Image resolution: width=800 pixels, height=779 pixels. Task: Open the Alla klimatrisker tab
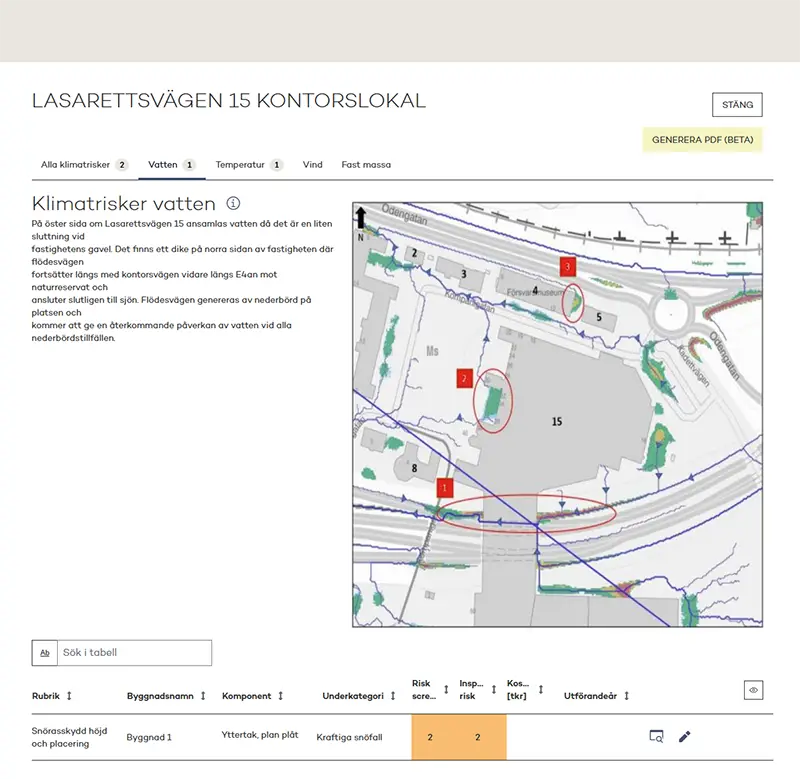click(84, 165)
